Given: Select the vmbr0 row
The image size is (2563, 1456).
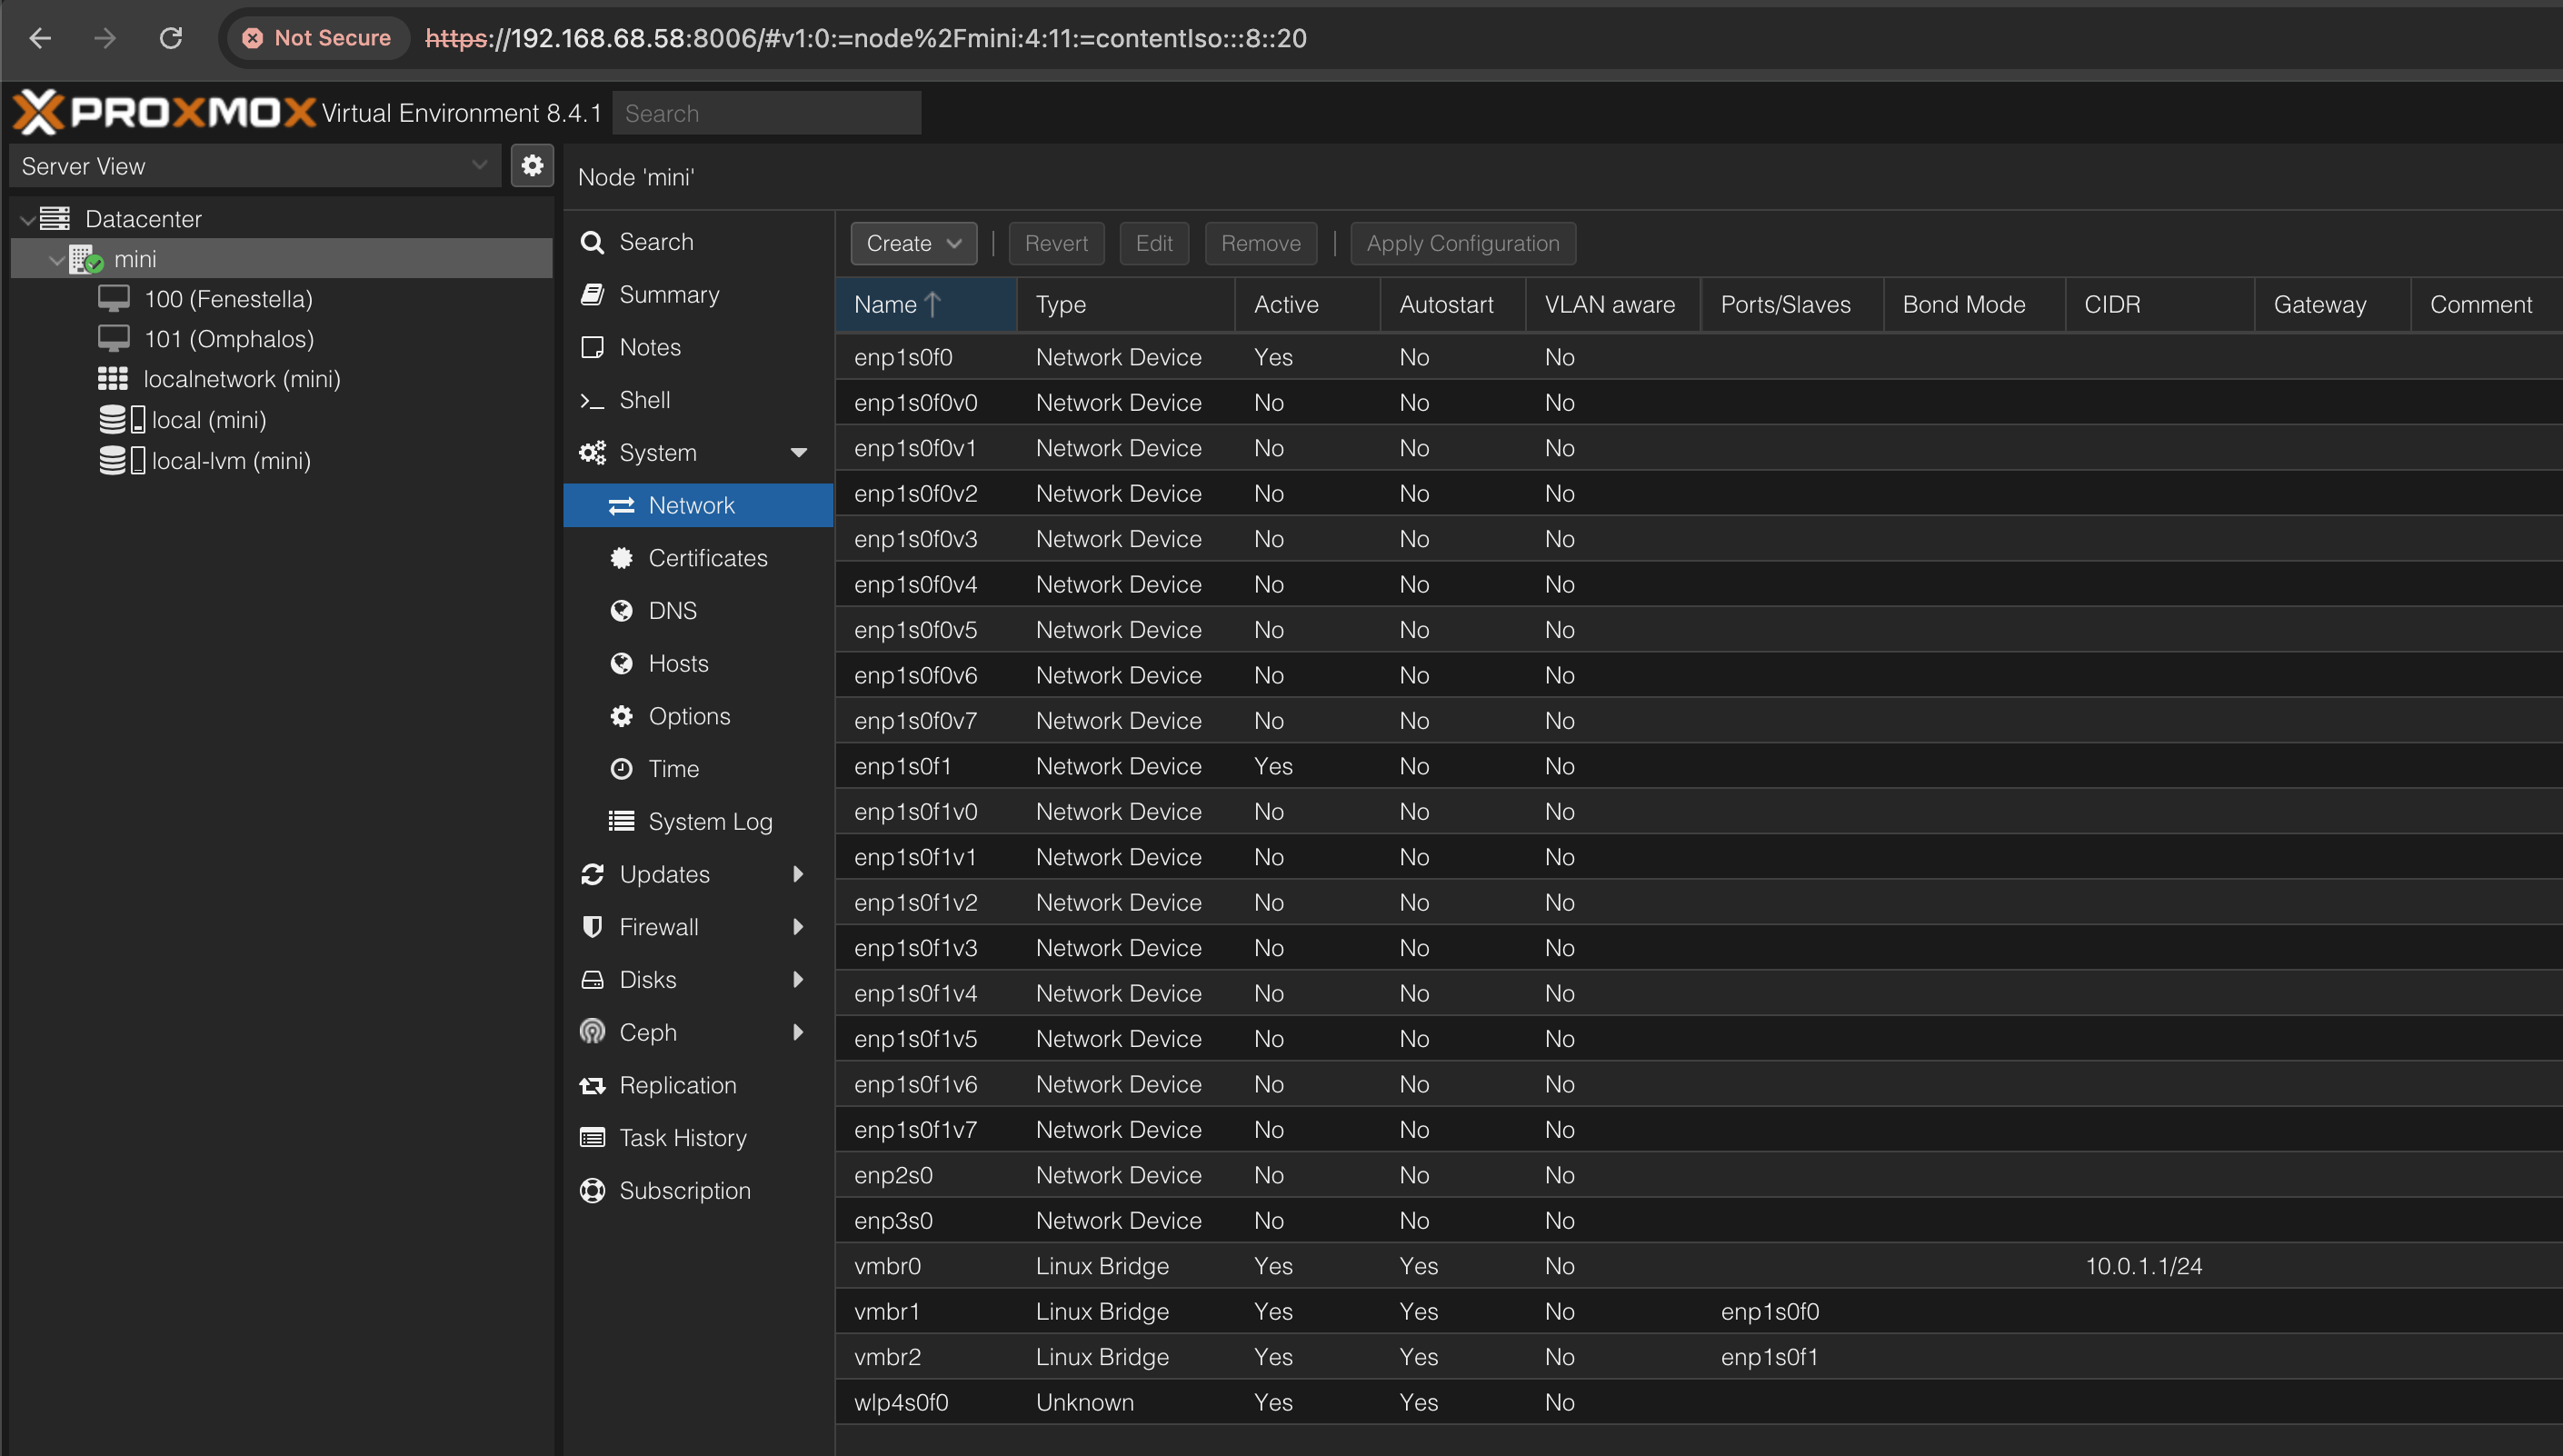Looking at the screenshot, I should click(1698, 1265).
